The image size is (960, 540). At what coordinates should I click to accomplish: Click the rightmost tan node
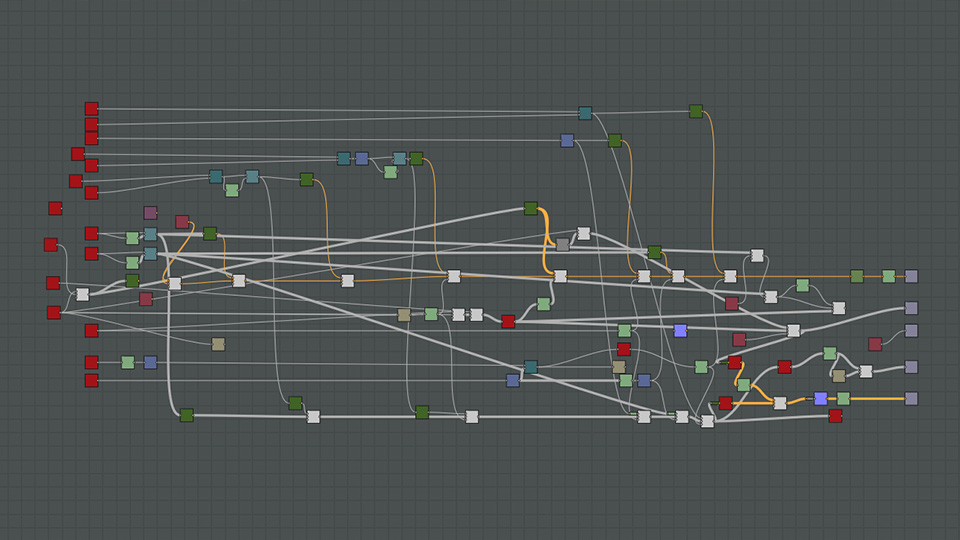839,376
